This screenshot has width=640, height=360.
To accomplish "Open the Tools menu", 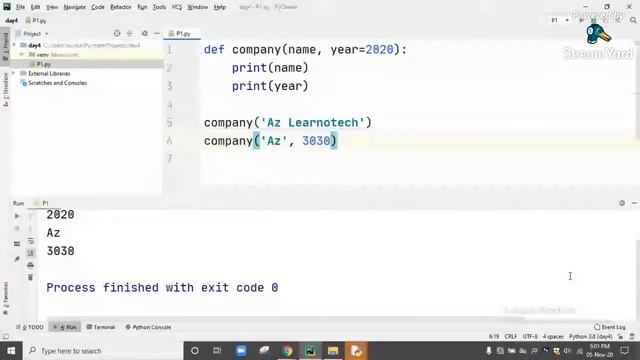I will pyautogui.click(x=159, y=7).
